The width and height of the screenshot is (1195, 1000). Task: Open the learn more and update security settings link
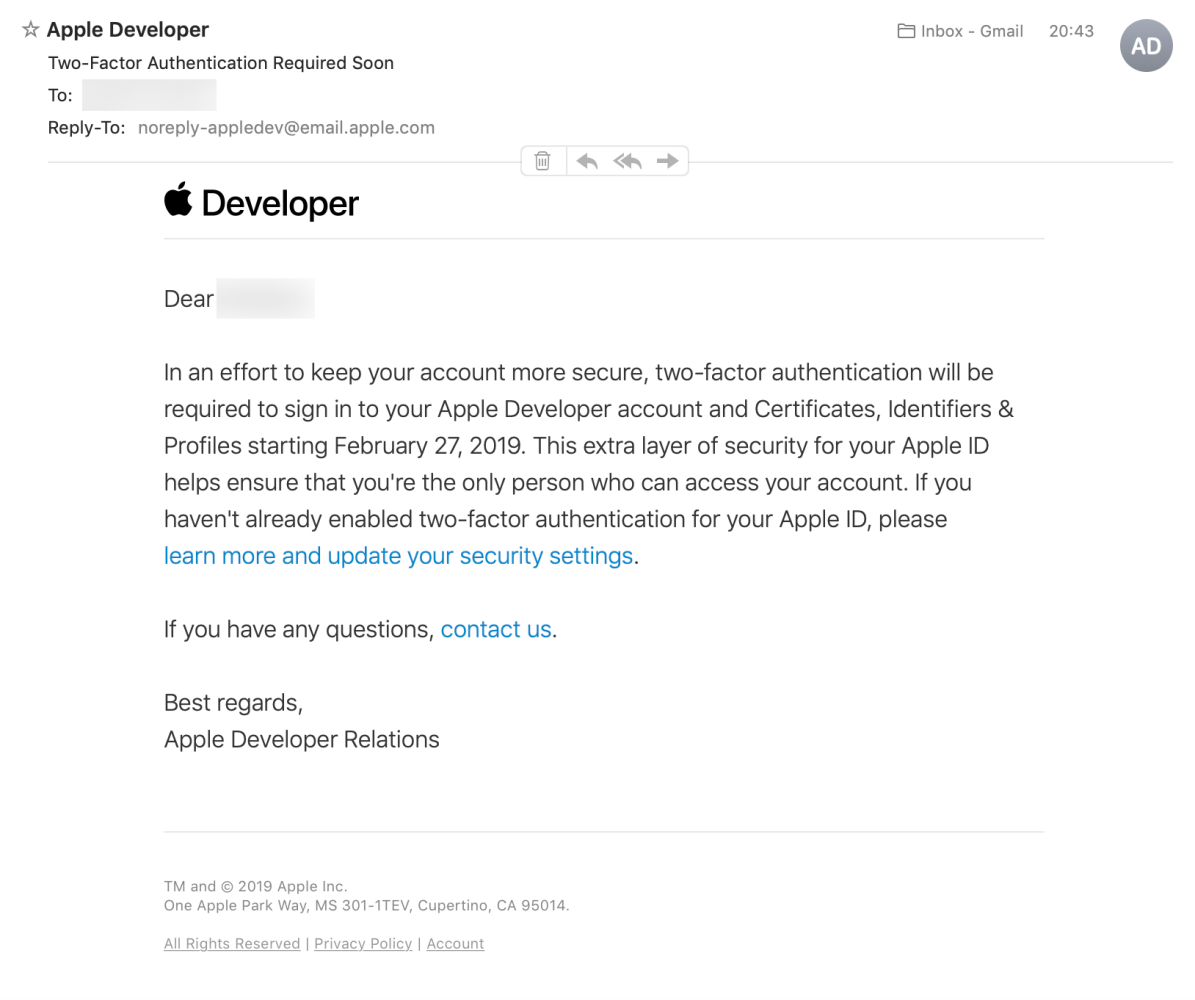(x=398, y=556)
